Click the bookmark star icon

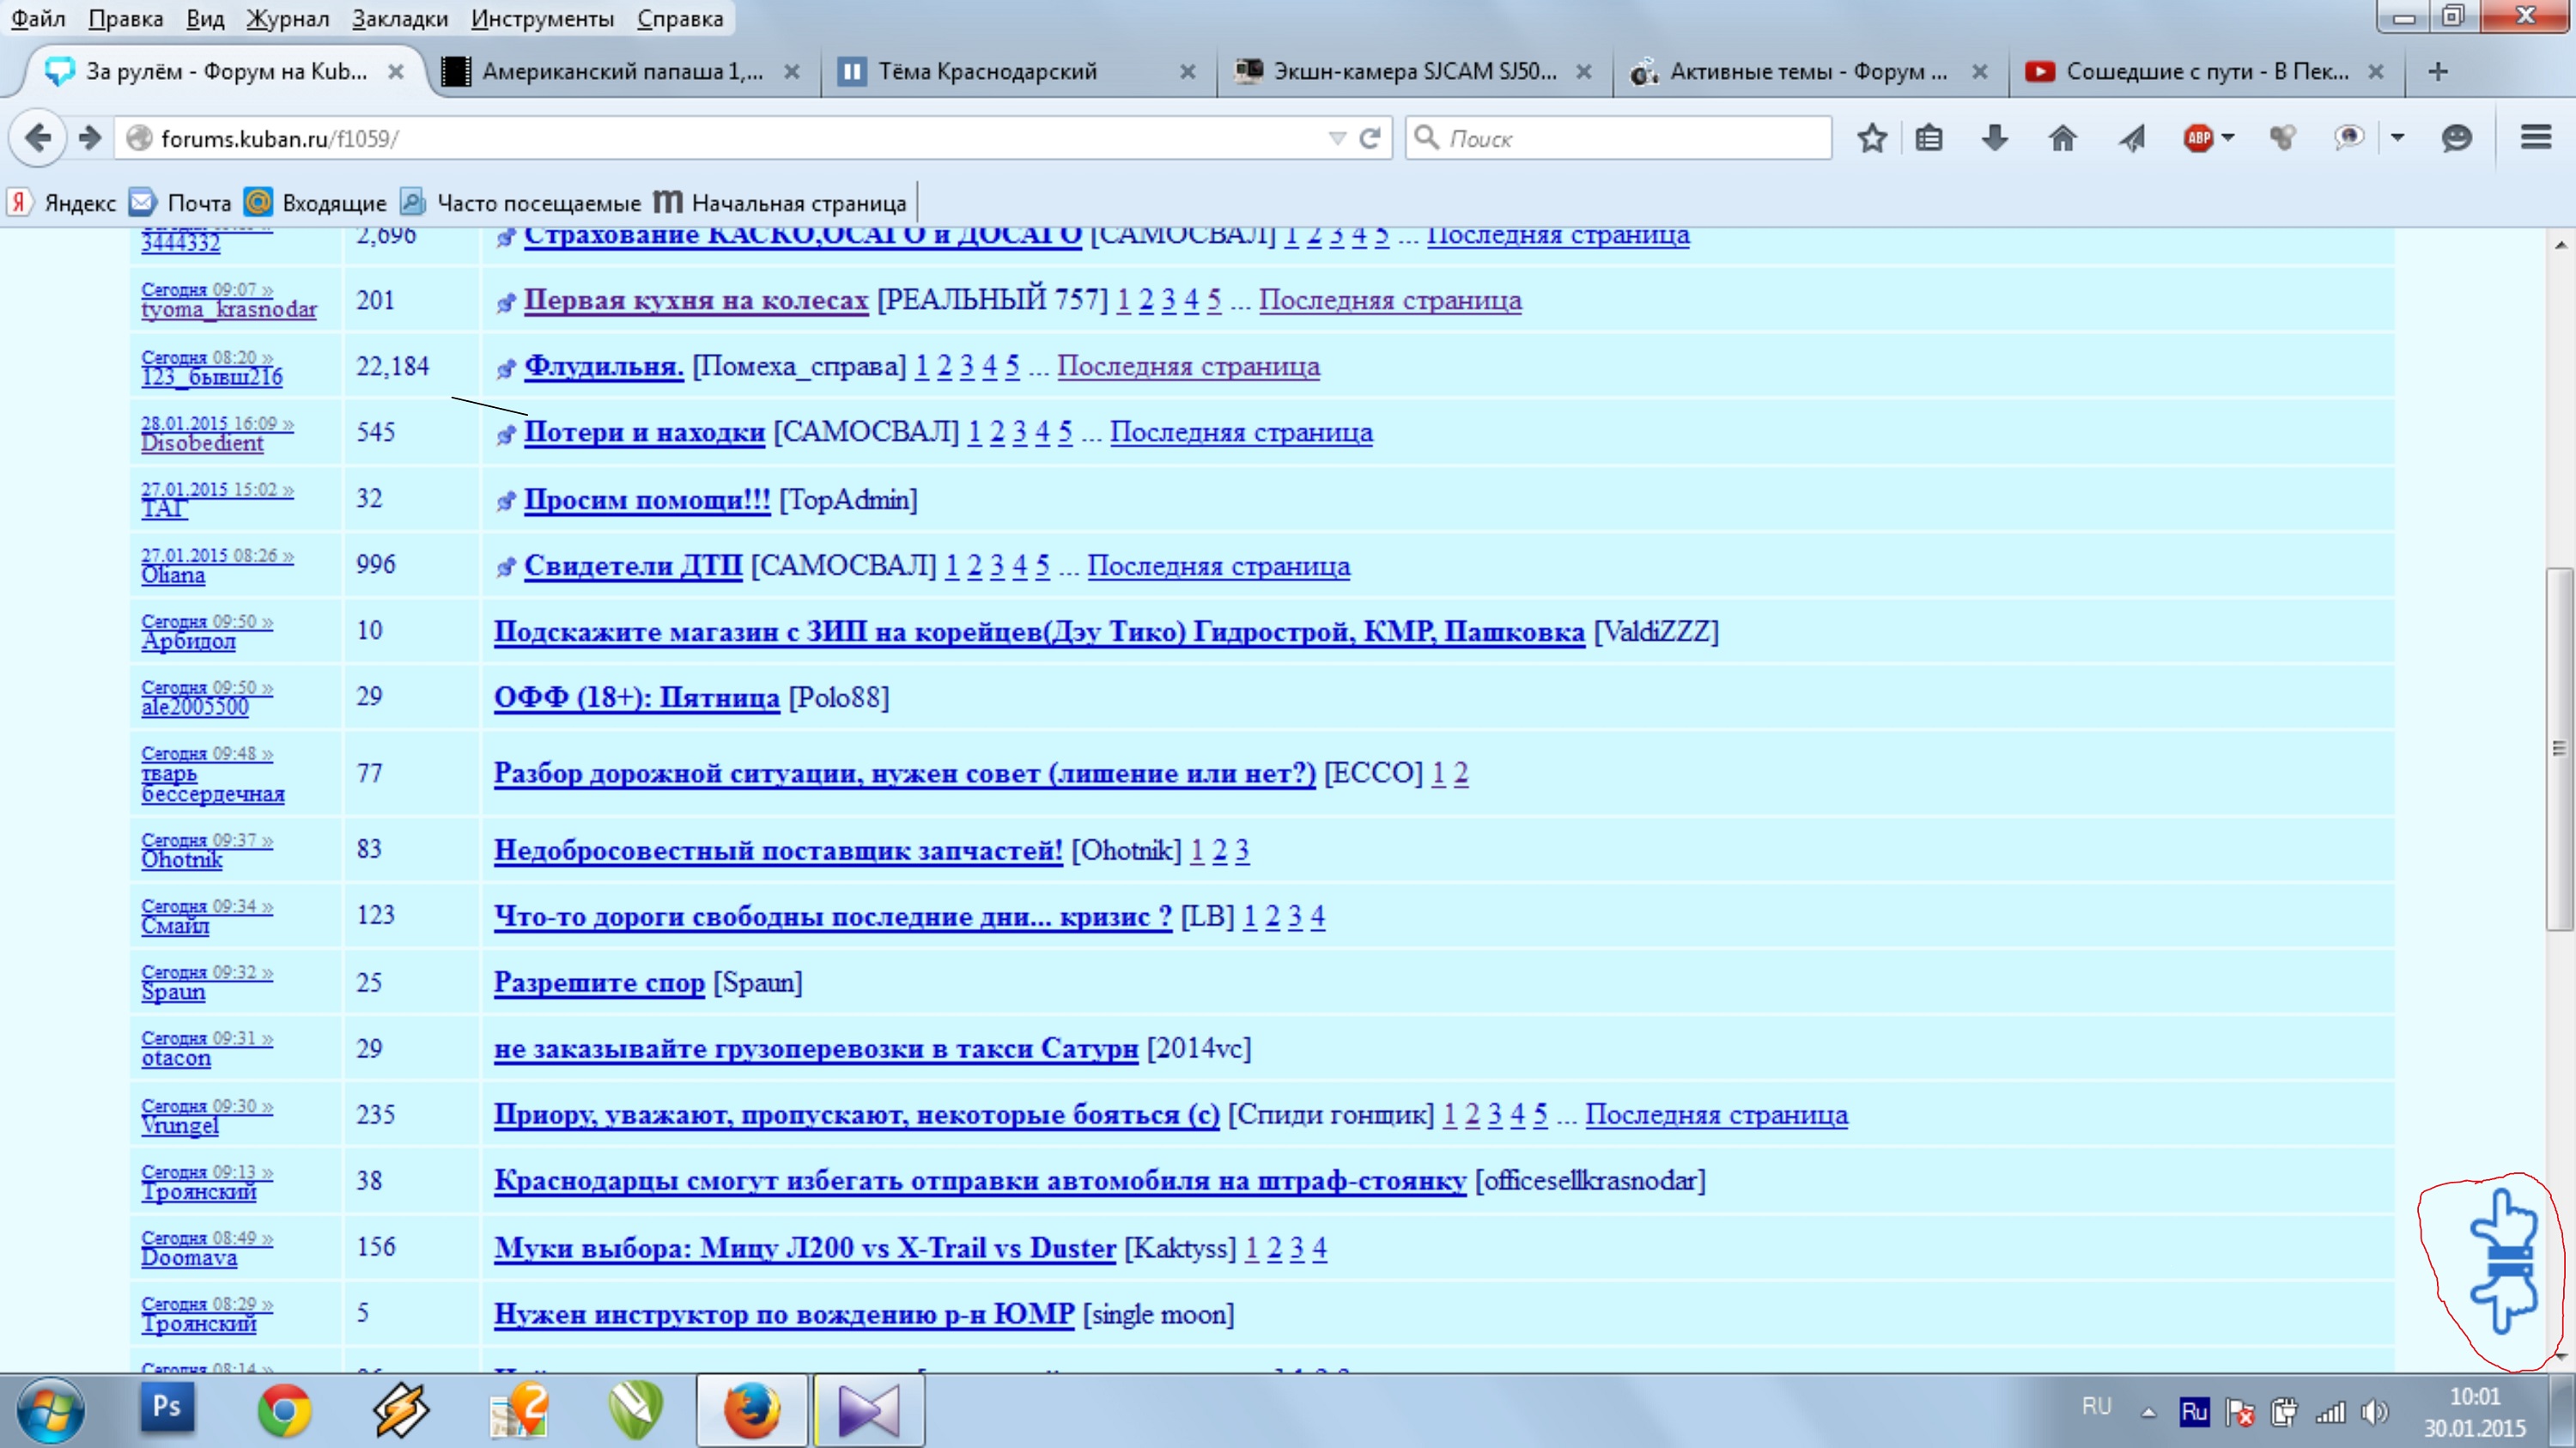(1871, 138)
